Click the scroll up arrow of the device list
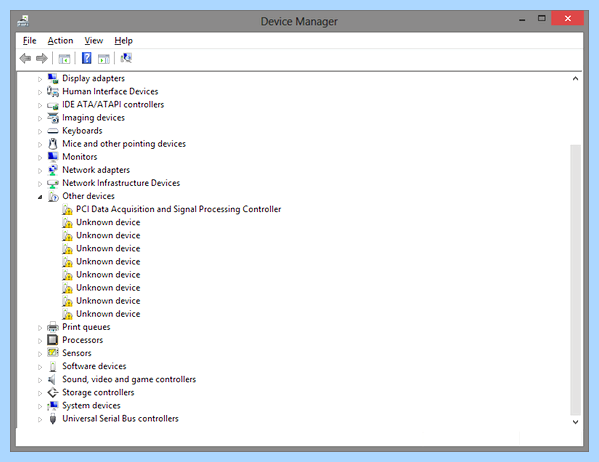The width and height of the screenshot is (599, 462). tap(575, 79)
